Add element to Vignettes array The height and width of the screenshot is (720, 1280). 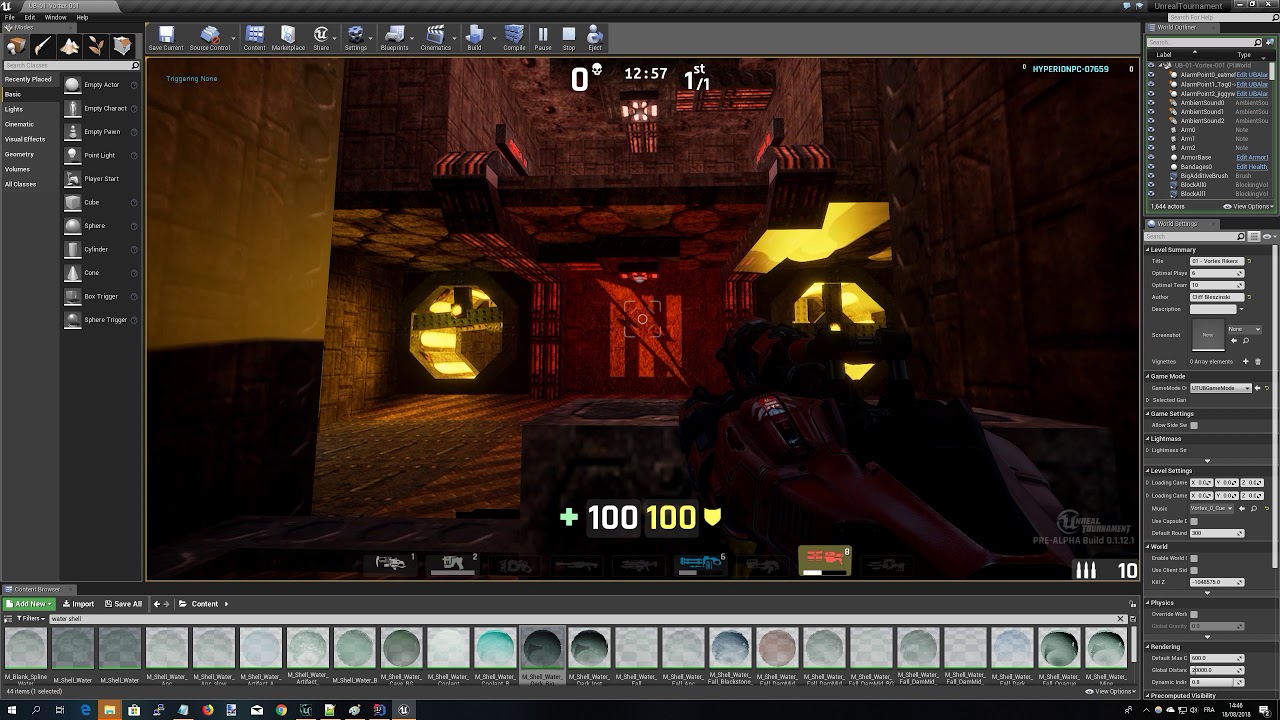point(1246,362)
